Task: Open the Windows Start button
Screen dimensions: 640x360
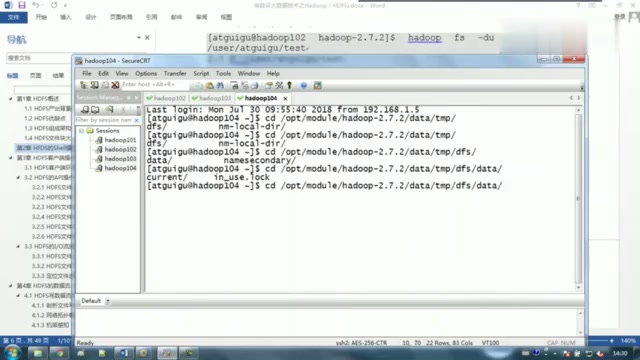Action: pyautogui.click(x=12, y=353)
